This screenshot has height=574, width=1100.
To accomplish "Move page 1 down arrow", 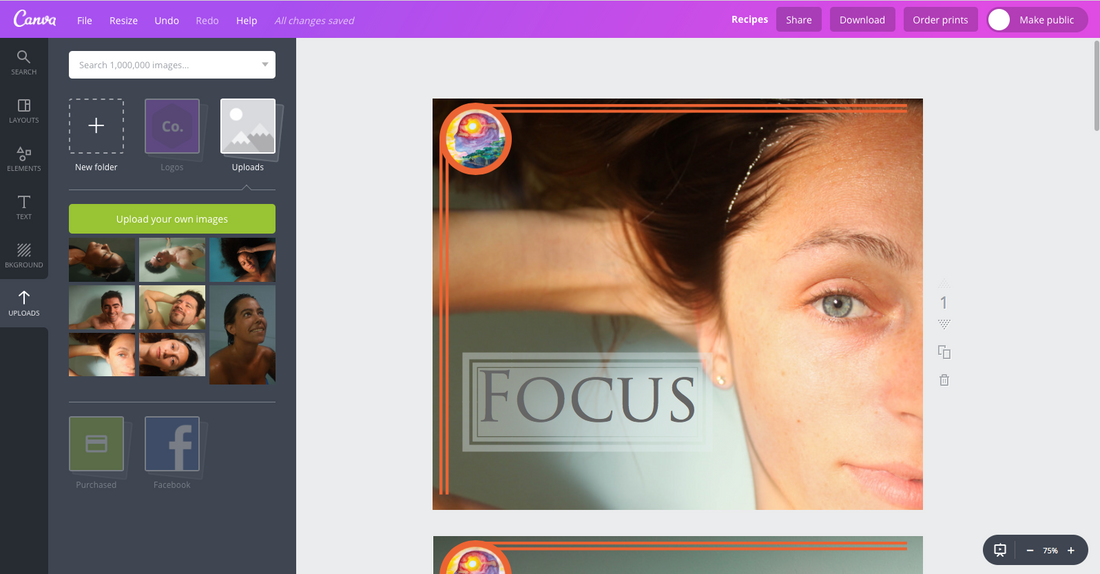I will (944, 324).
